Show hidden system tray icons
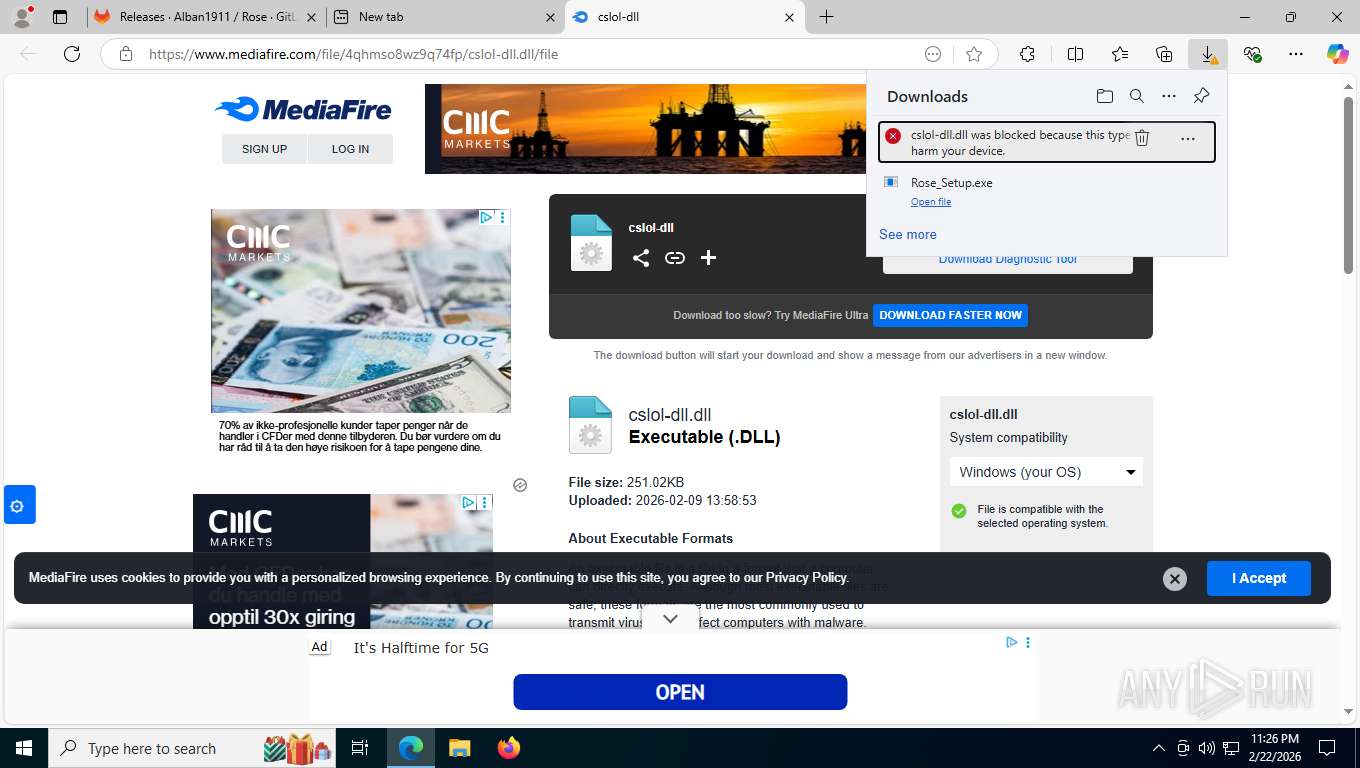The height and width of the screenshot is (768, 1360). [x=1158, y=748]
